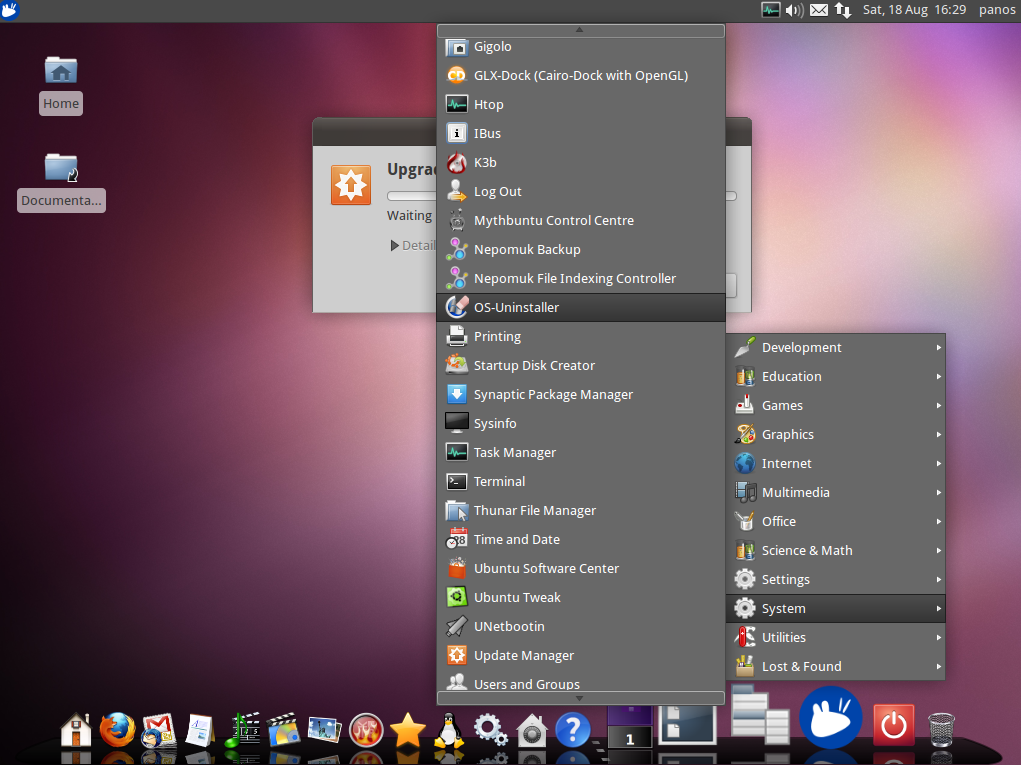The height and width of the screenshot is (765, 1021).
Task: Launch K3b disc burner entry
Action: [581, 162]
